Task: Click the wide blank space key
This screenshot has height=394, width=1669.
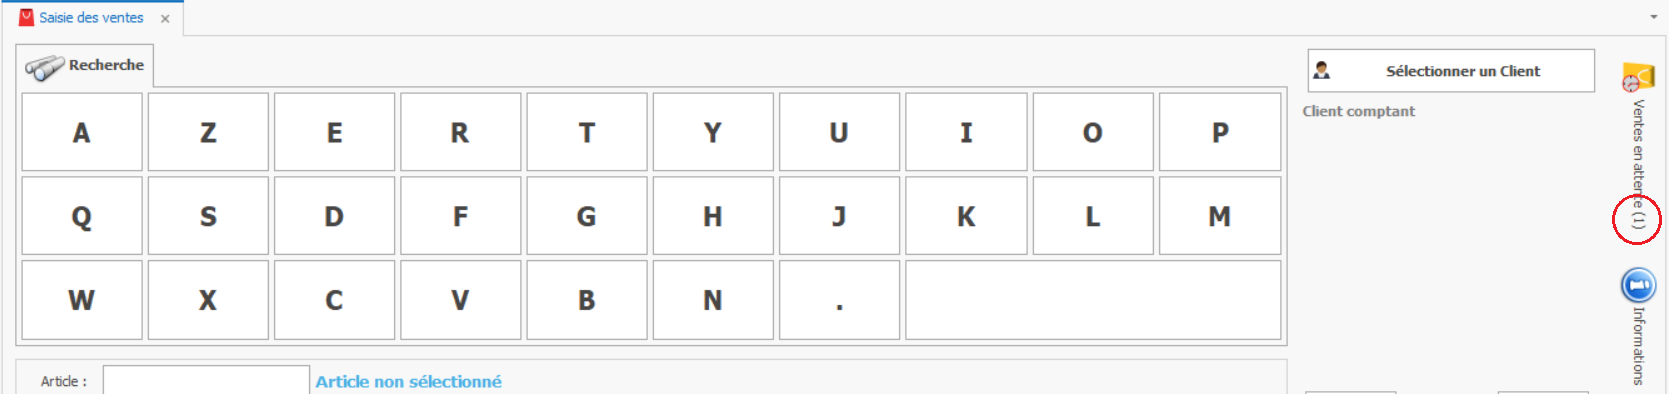Action: click(1093, 300)
